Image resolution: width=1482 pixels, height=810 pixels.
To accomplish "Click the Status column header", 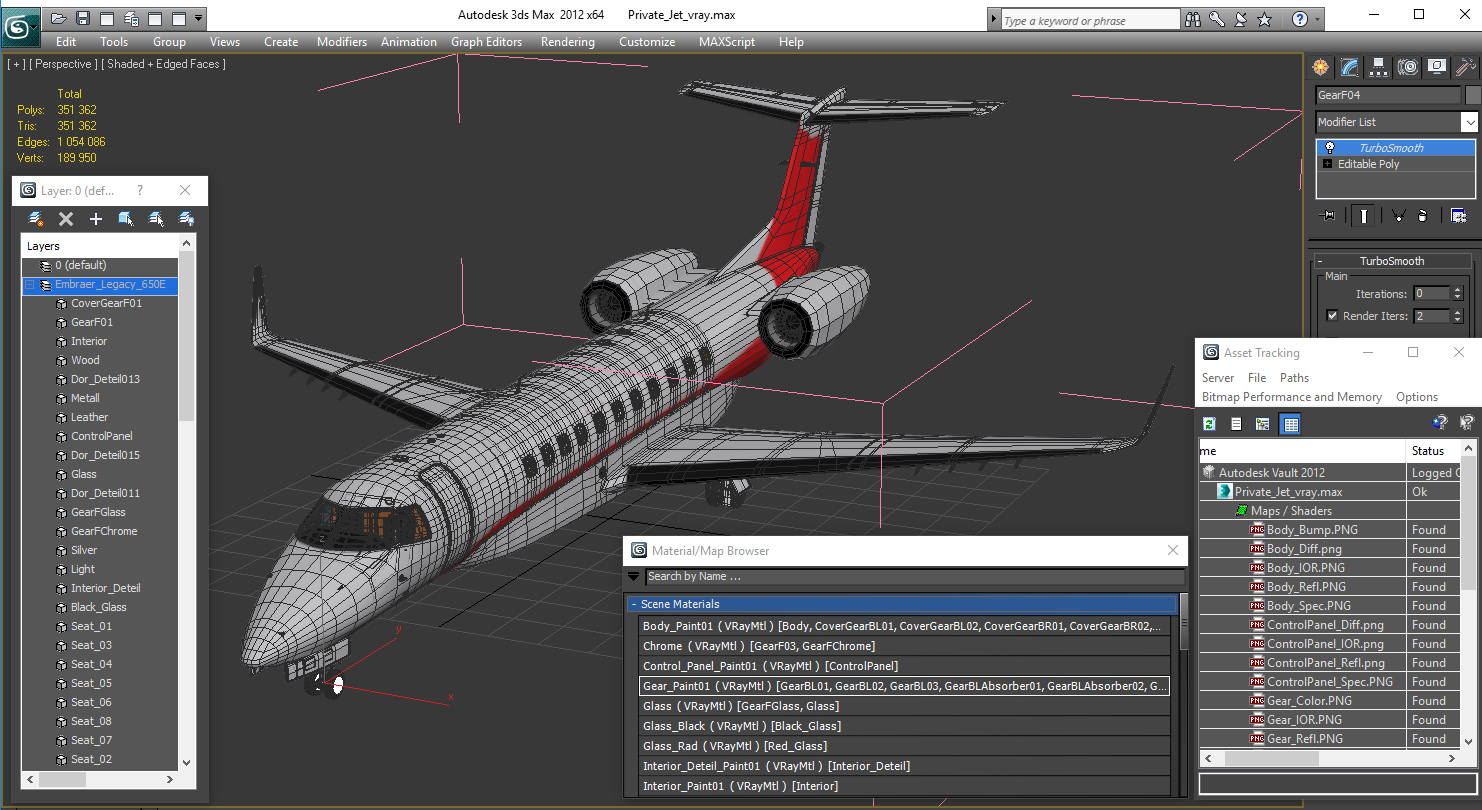I will [1435, 451].
